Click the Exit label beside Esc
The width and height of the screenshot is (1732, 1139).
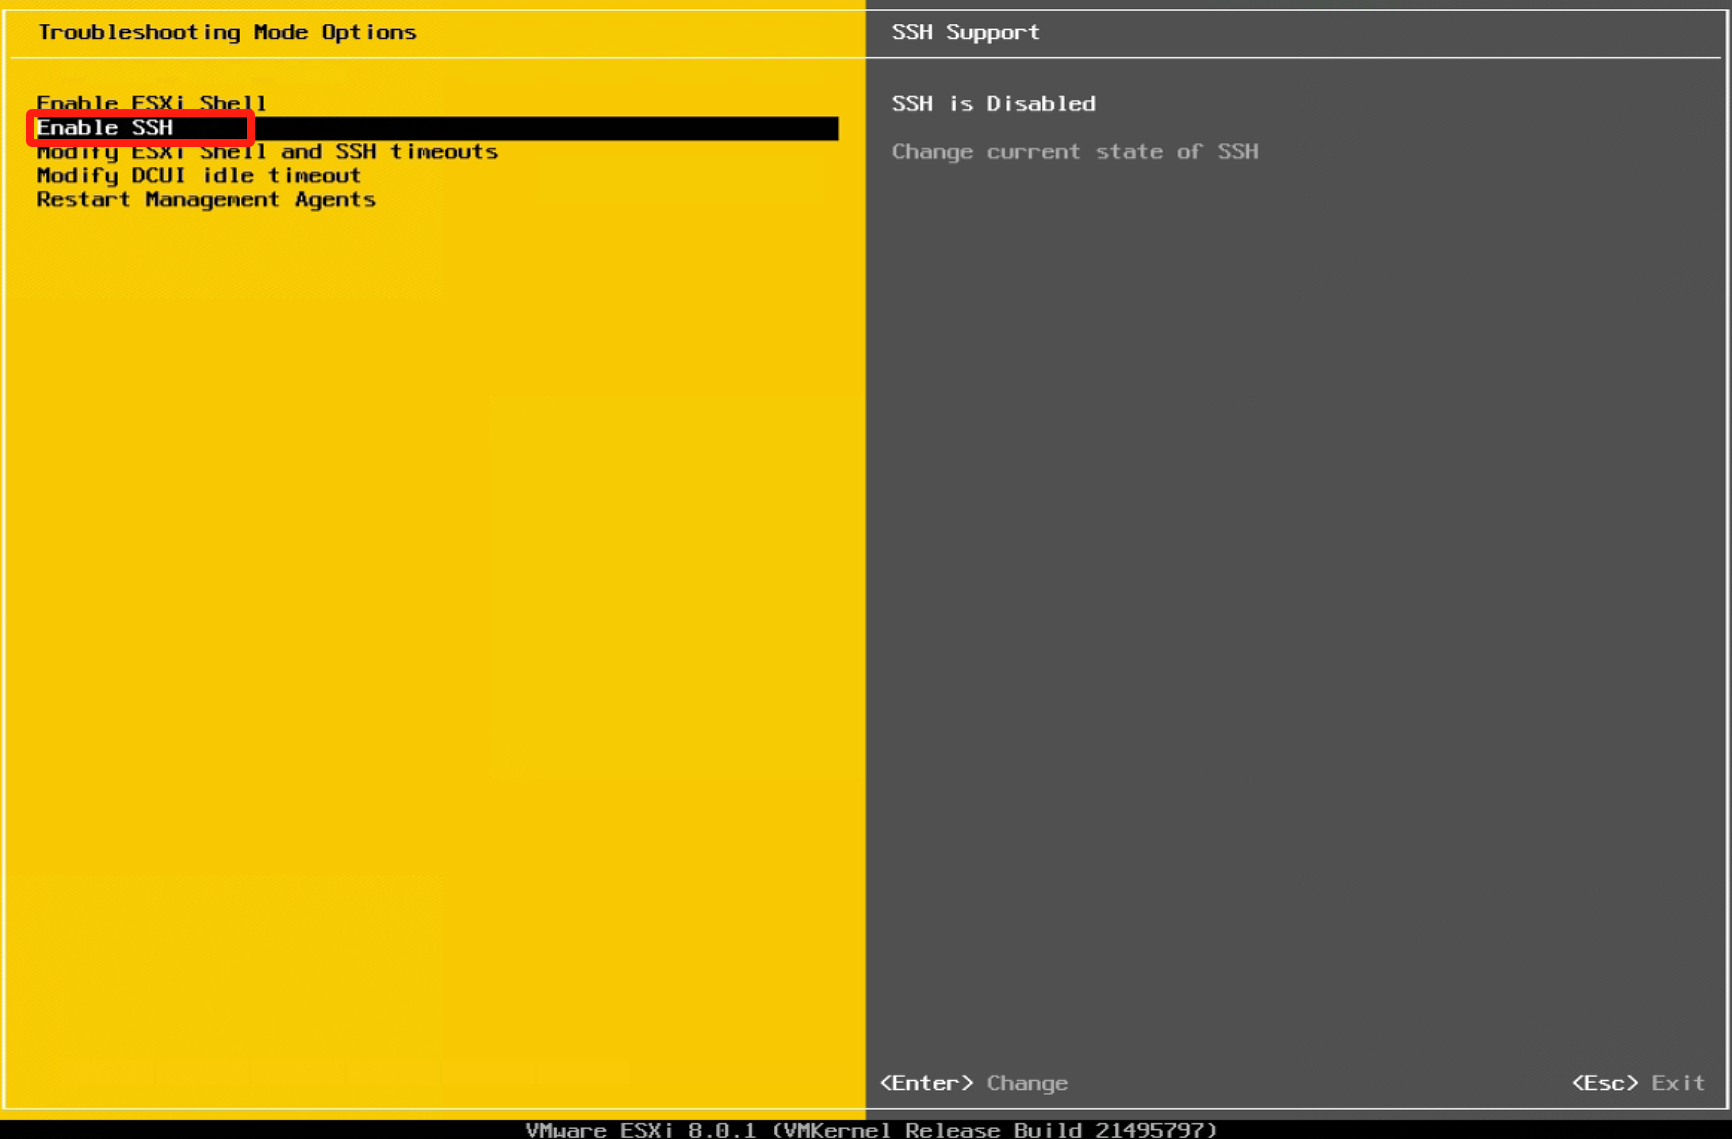pos(1677,1083)
